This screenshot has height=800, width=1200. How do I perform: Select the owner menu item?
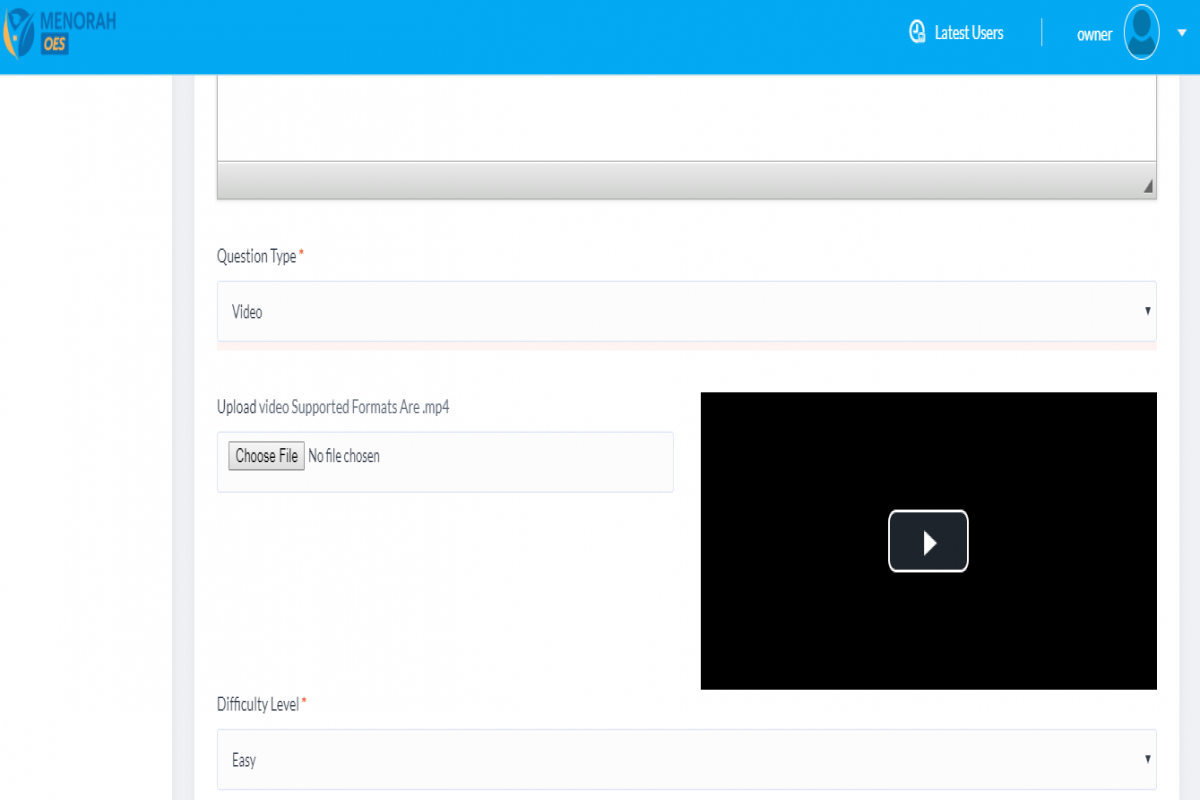pyautogui.click(x=1094, y=34)
